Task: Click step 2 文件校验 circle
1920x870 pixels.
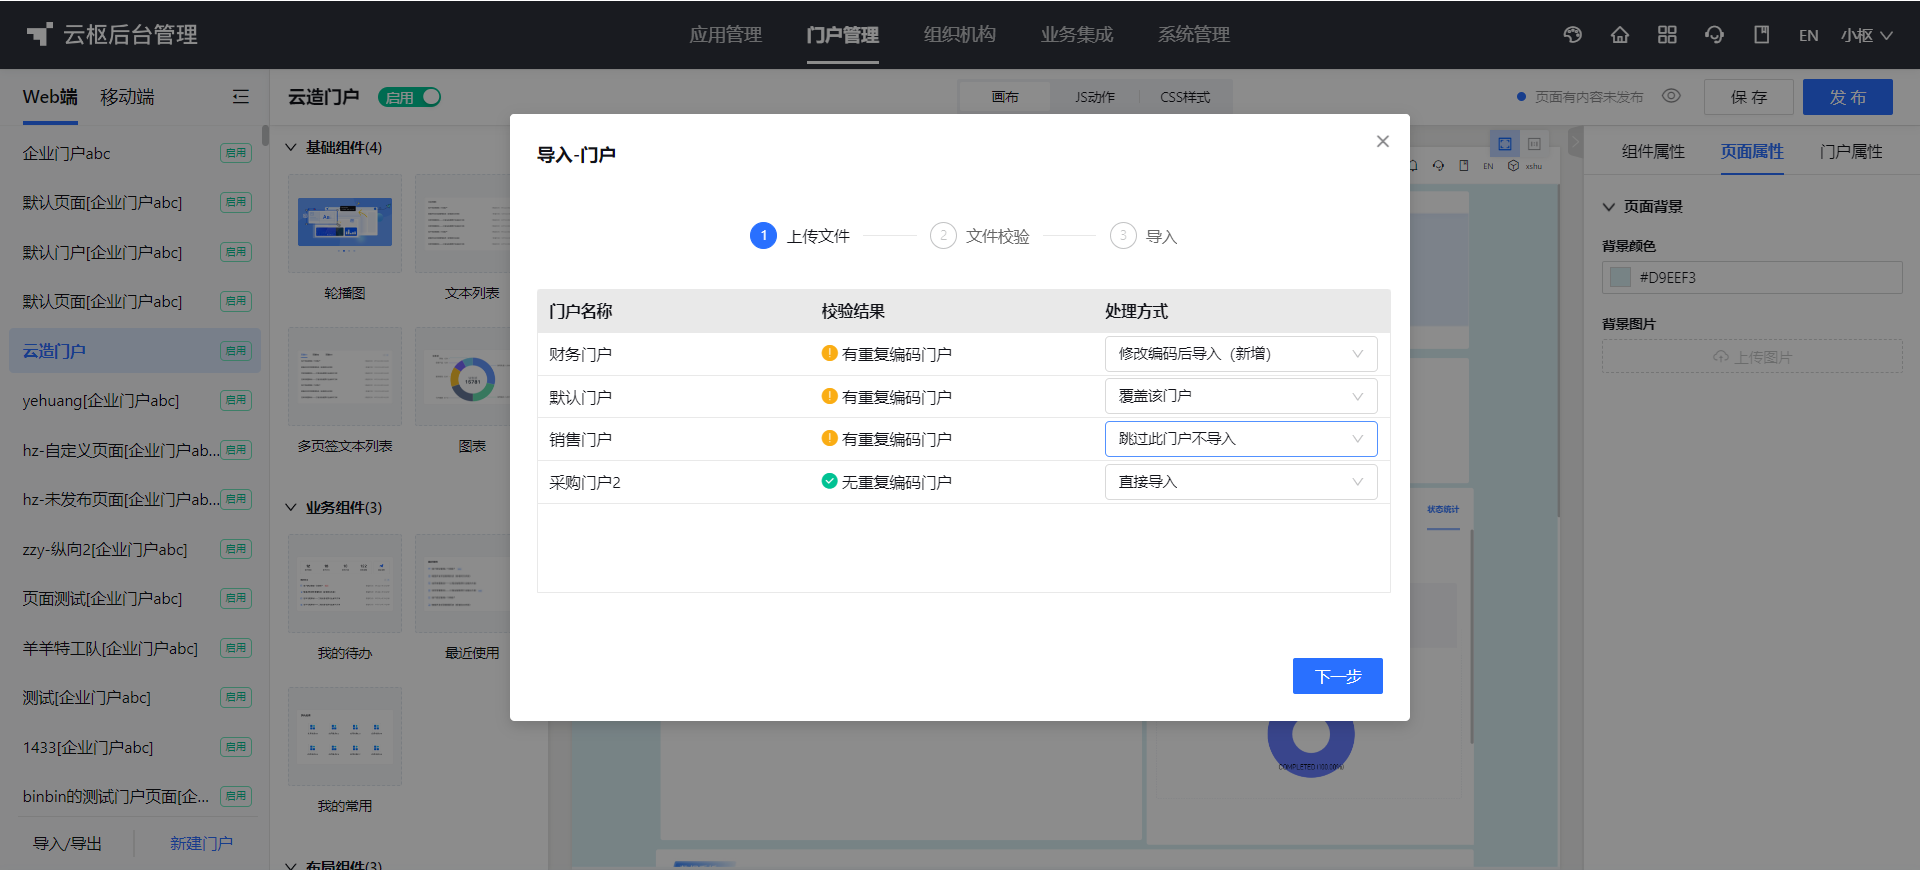Action: 943,236
